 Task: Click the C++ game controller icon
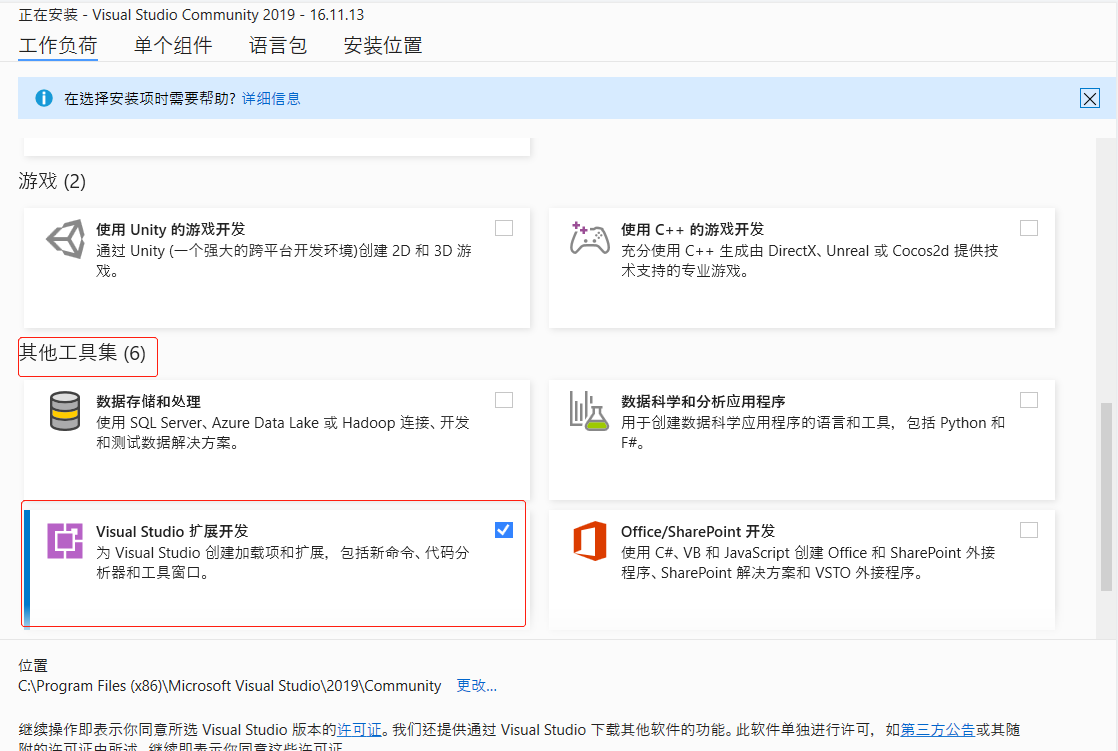(590, 238)
